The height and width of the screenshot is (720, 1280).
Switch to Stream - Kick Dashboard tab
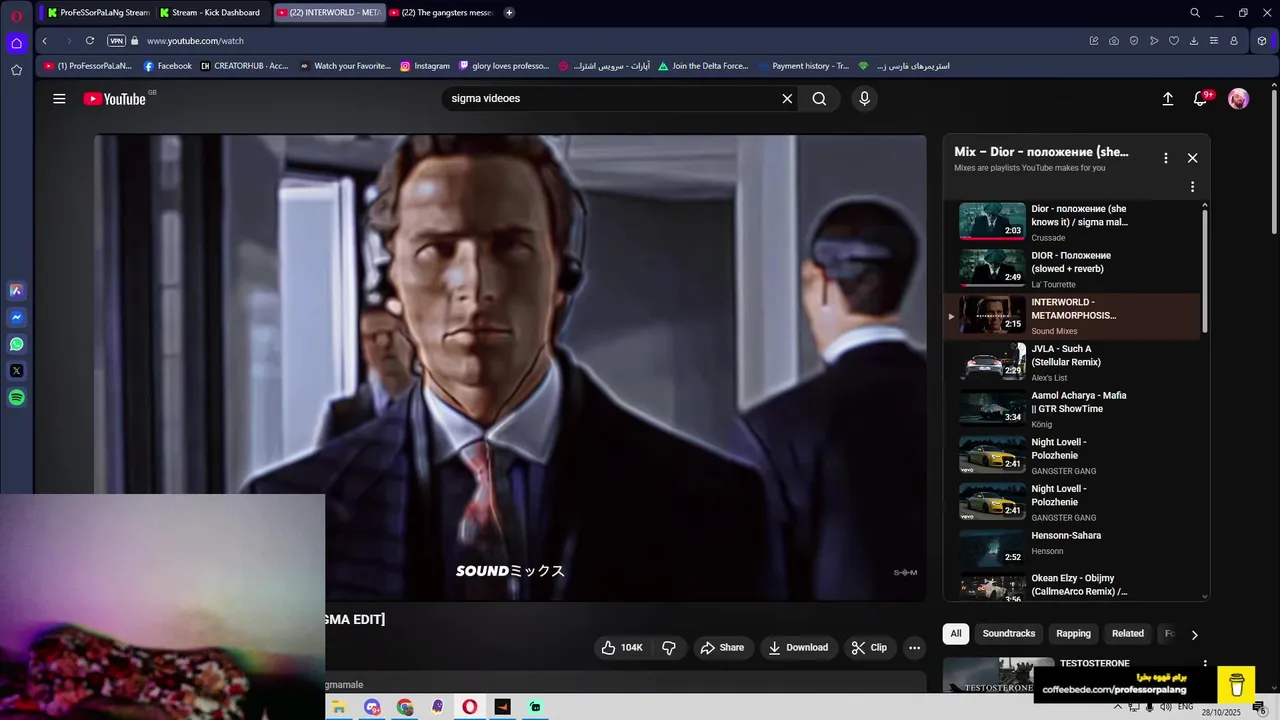point(211,13)
